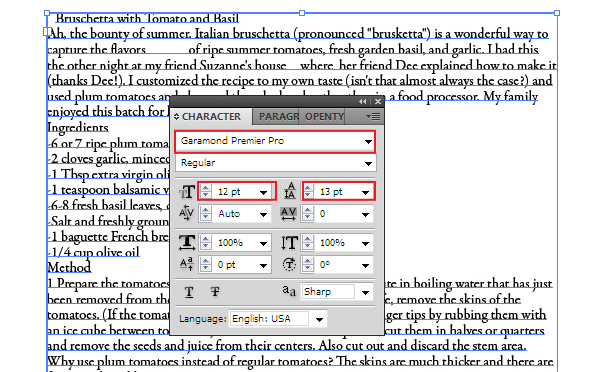The image size is (600, 372).
Task: Click the text frame in-port box
Action: point(47,31)
